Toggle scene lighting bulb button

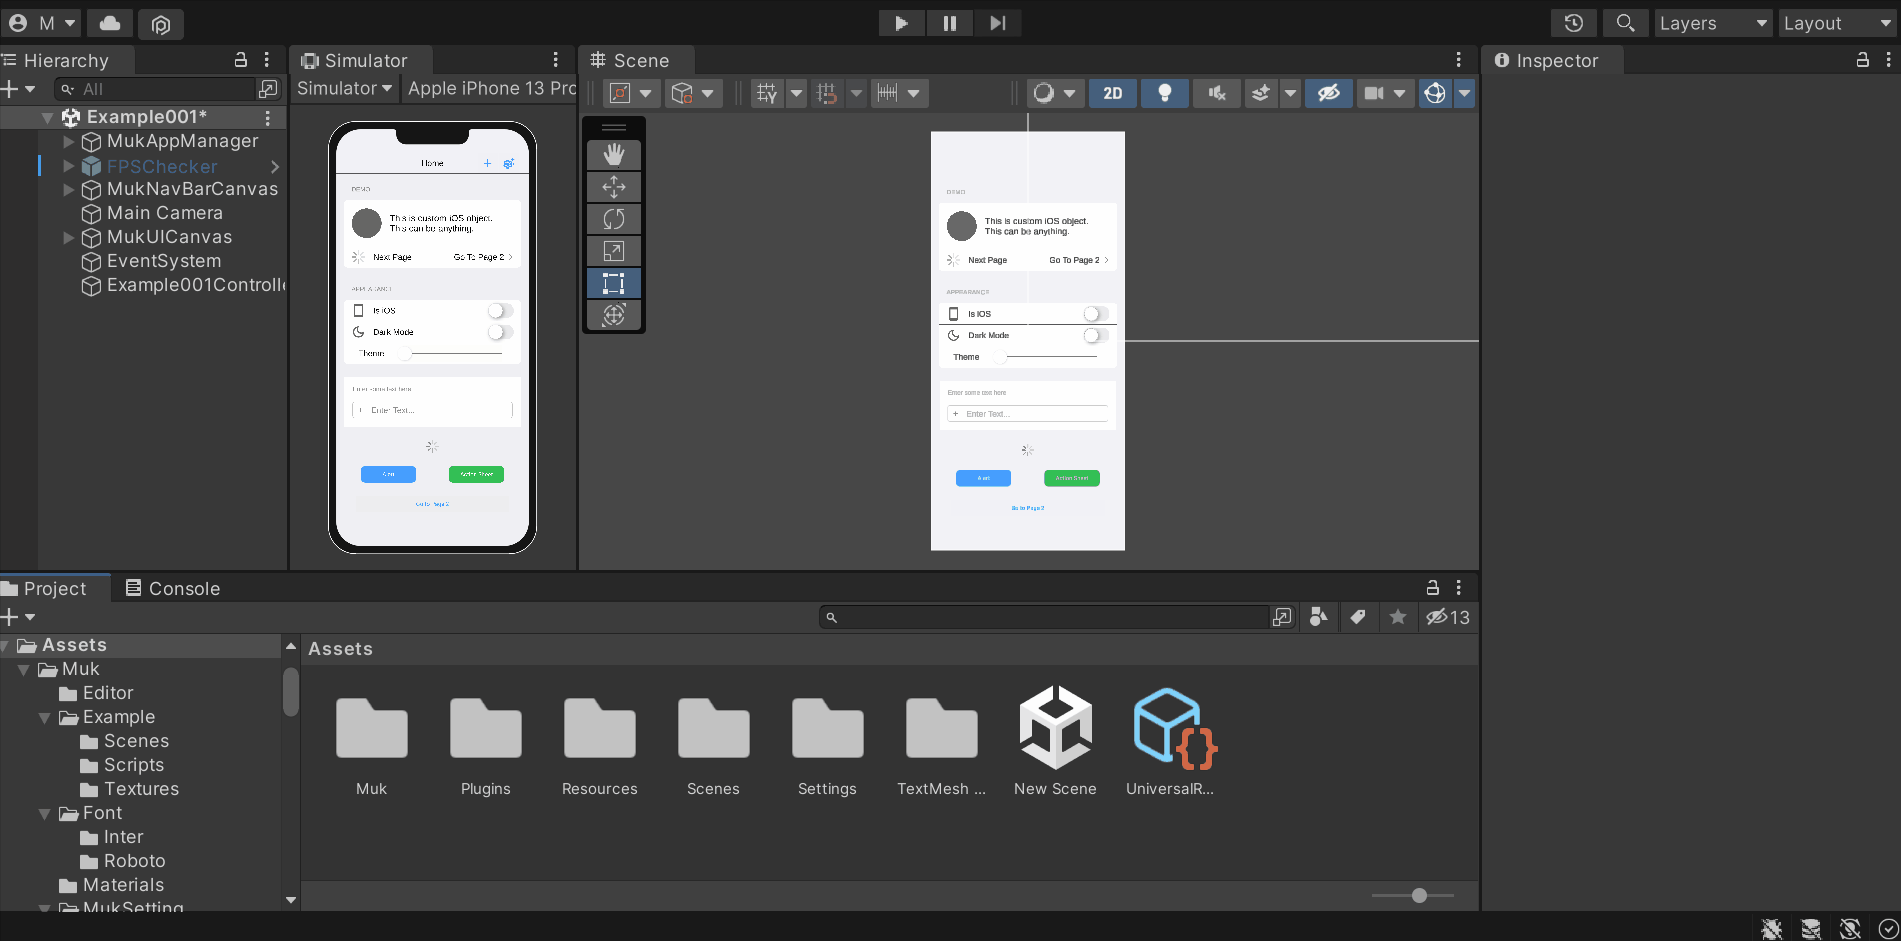click(1164, 93)
